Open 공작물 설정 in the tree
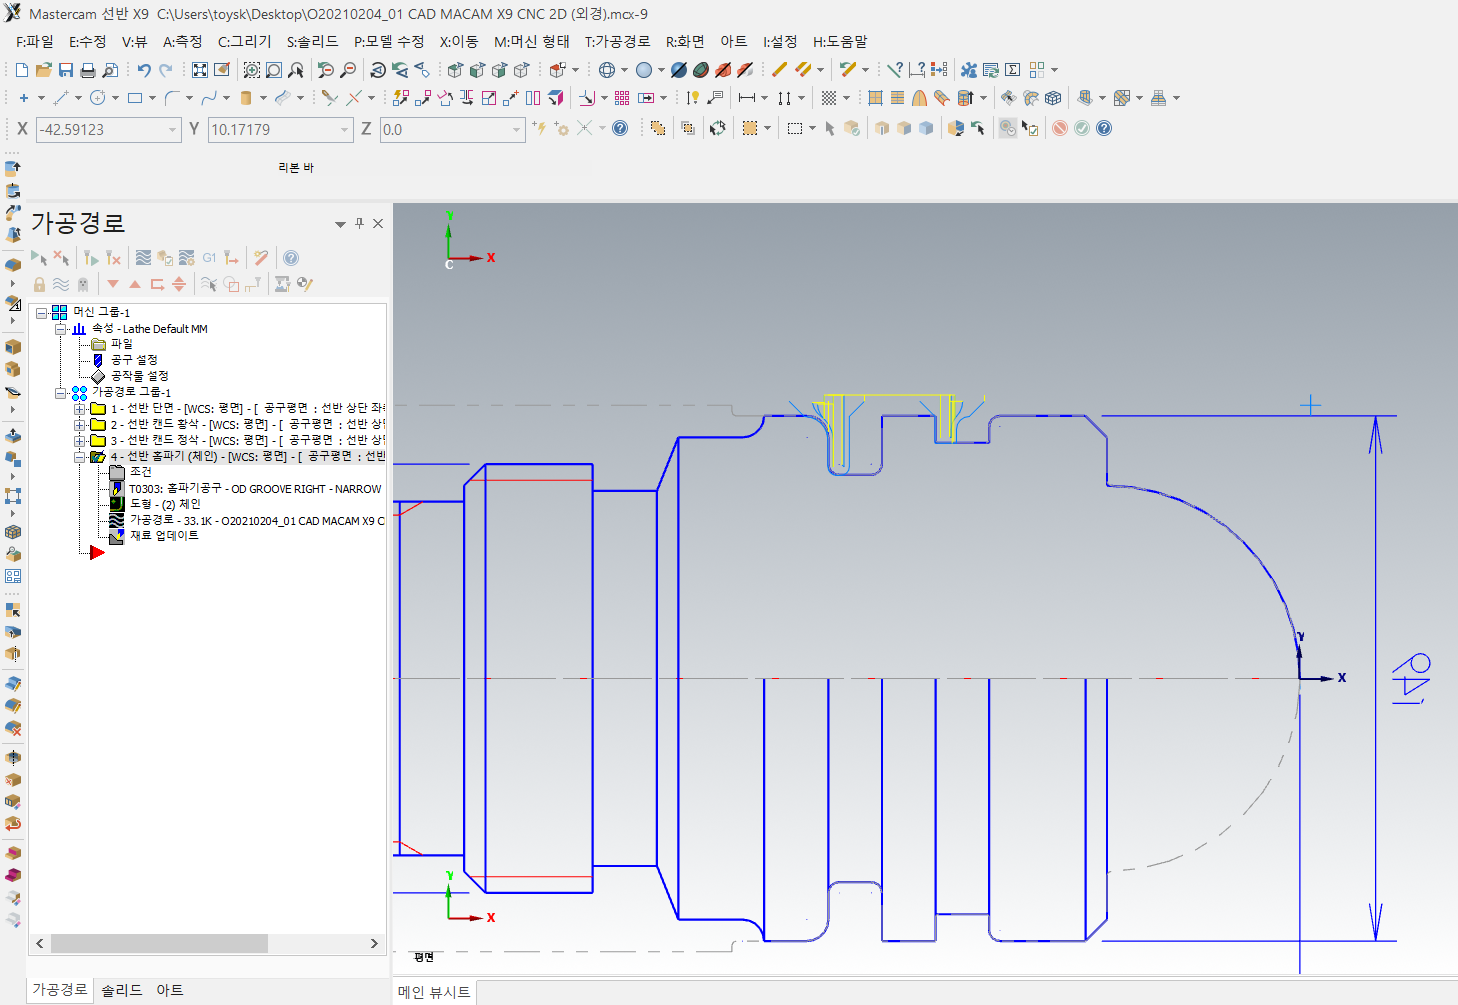 click(140, 376)
